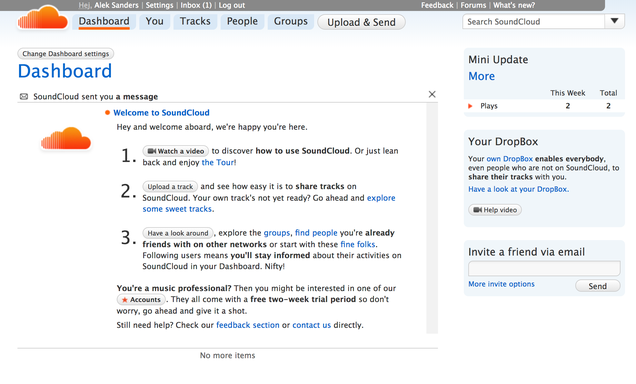Click the "This Week" column header
Viewport: 636px width, 384px height.
[x=567, y=93]
